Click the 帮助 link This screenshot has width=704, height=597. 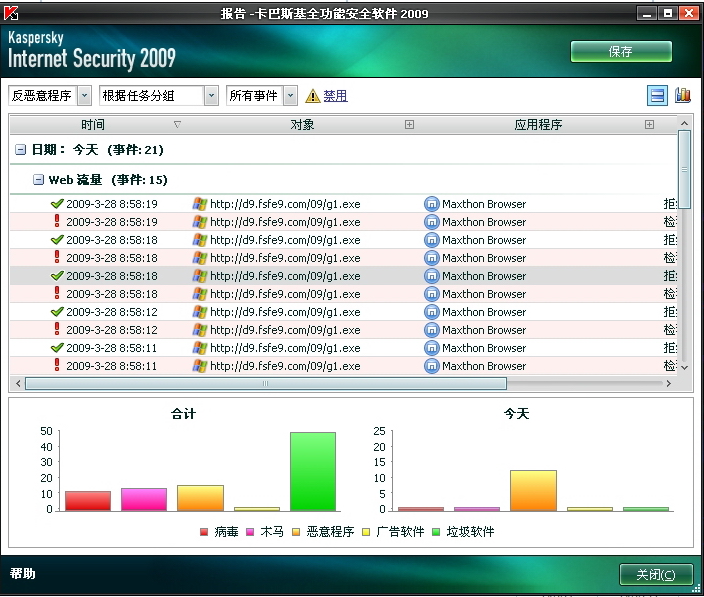(22, 573)
